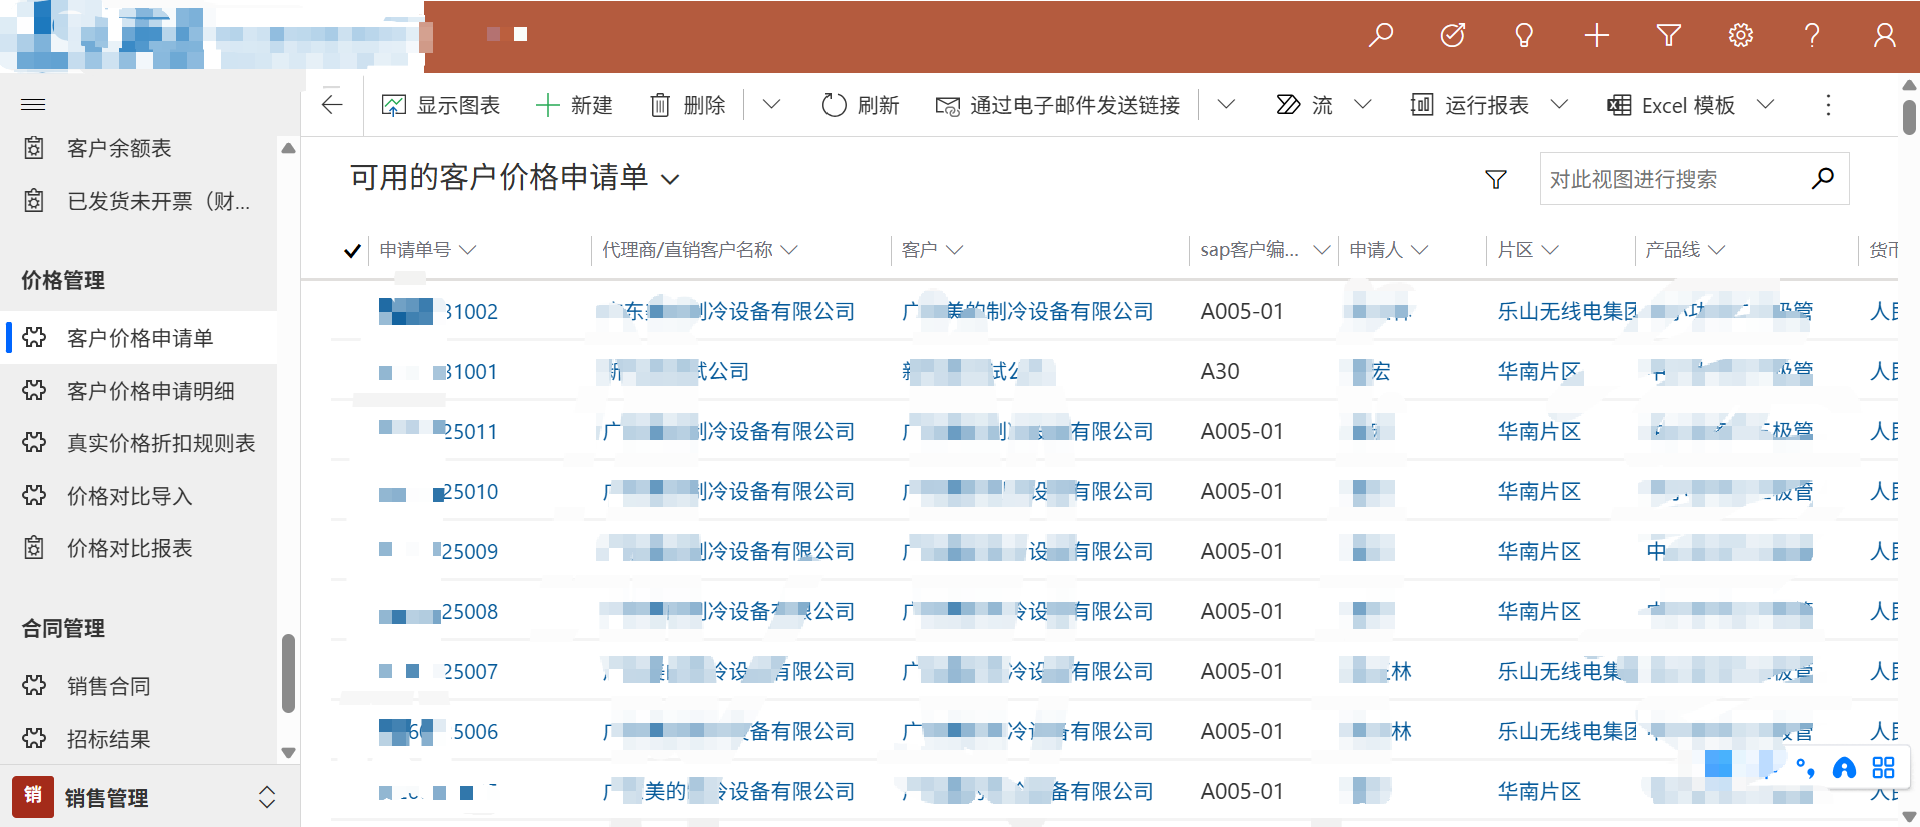The width and height of the screenshot is (1920, 827).
Task: Expand the 运行报表 dropdown arrow
Action: click(1559, 105)
